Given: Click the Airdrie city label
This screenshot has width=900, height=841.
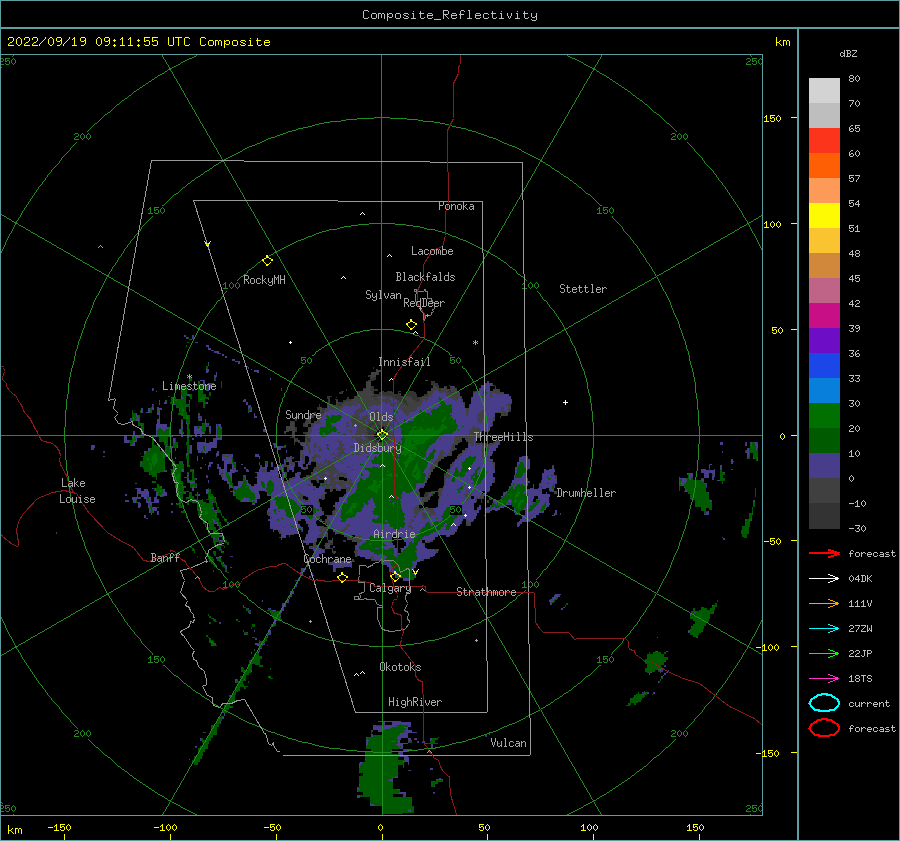Looking at the screenshot, I should [394, 534].
